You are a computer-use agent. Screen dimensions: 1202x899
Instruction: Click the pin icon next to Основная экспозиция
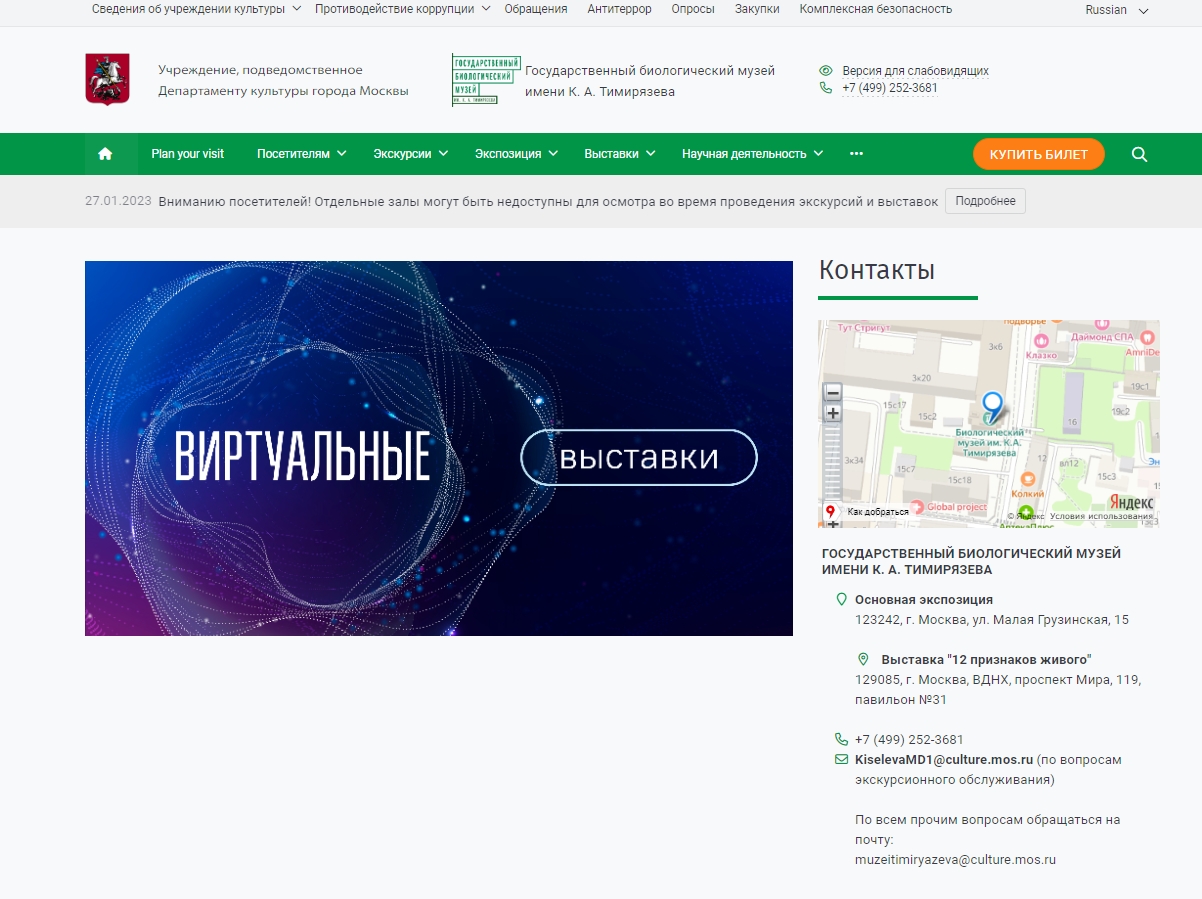tap(840, 600)
